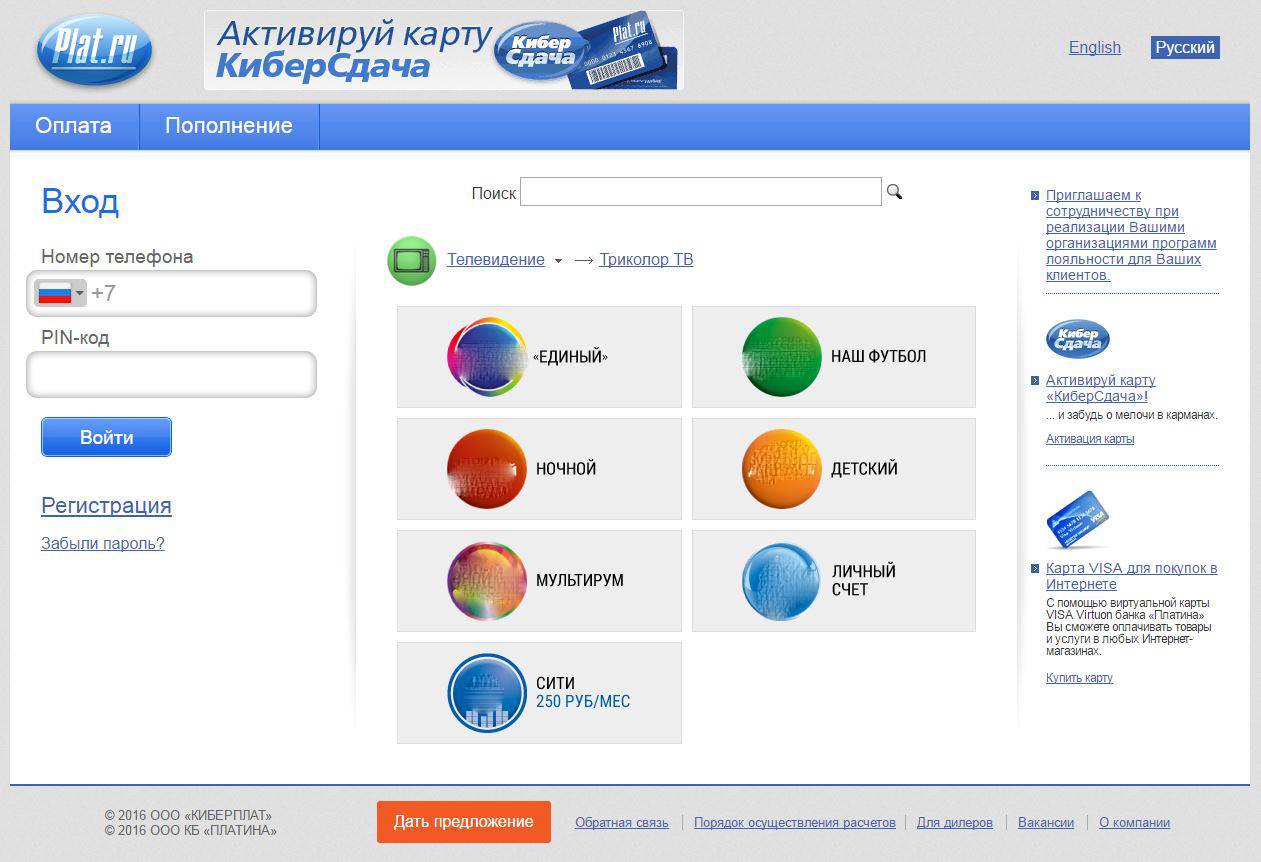Viewport: 1261px width, 862px height.
Task: Click the НАШ ФУТБОЛ package label
Action: point(879,357)
